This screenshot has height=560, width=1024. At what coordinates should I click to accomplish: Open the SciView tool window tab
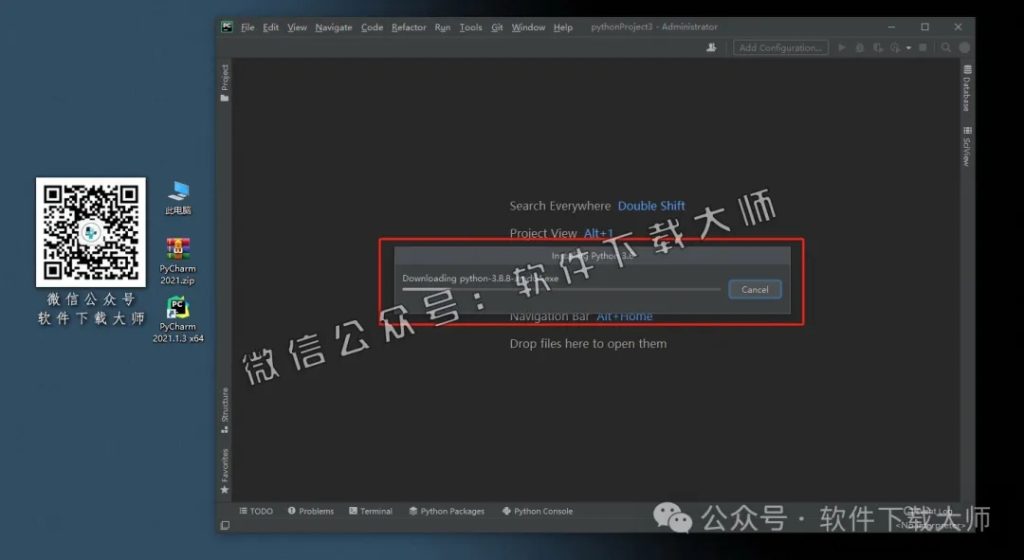(x=967, y=146)
